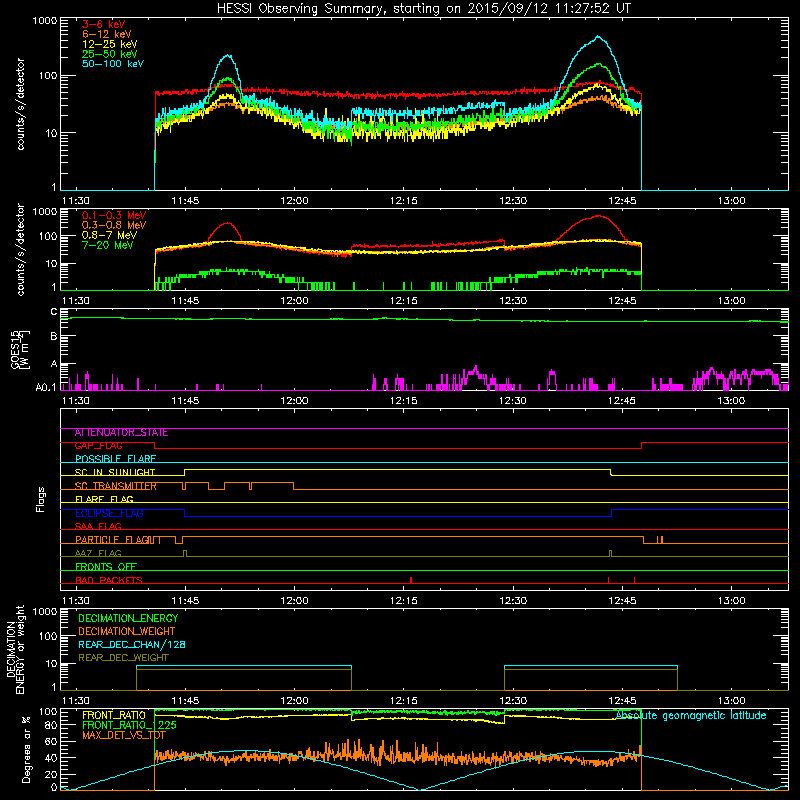The height and width of the screenshot is (800, 800).
Task: Click the MAX_DET_VS_TOT legend entry
Action: tap(124, 735)
